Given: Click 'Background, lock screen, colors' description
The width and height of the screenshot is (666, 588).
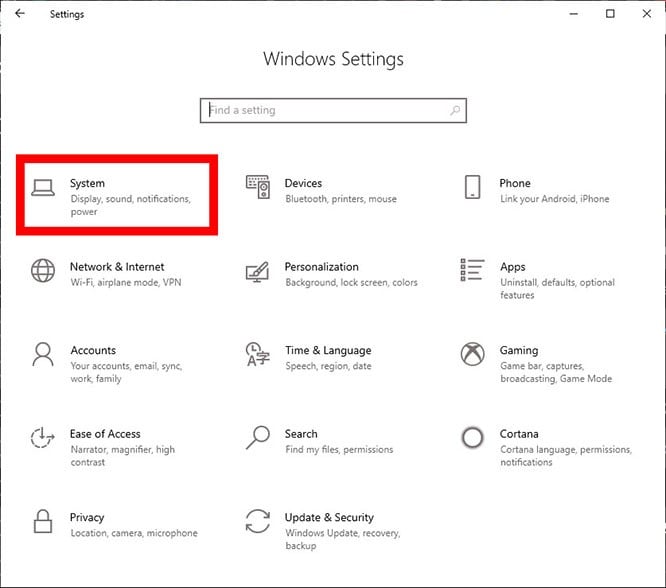Looking at the screenshot, I should pos(351,283).
